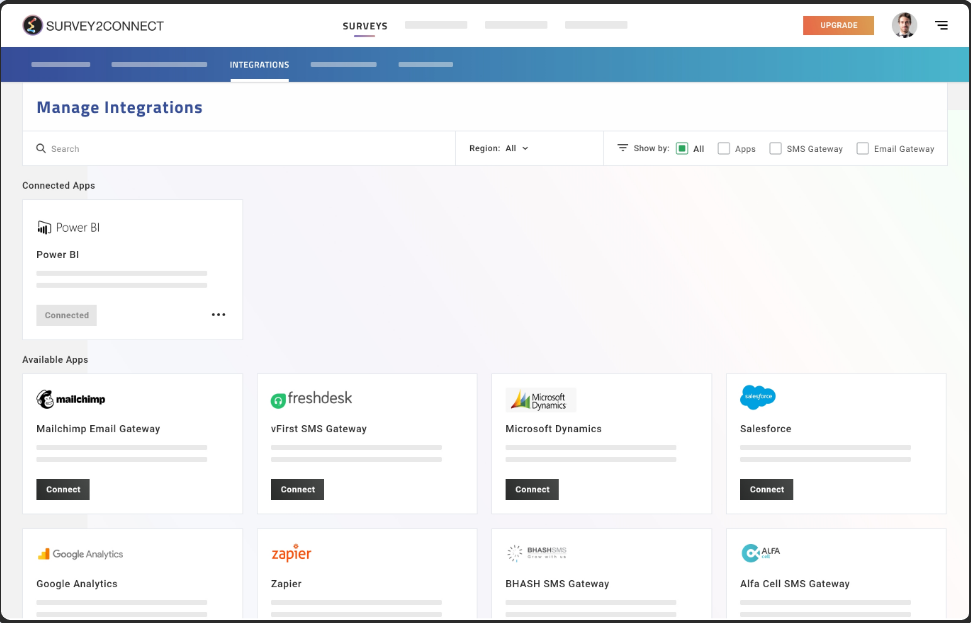Open the profile avatar menu
Screen dimensions: 971x623
coord(904,25)
